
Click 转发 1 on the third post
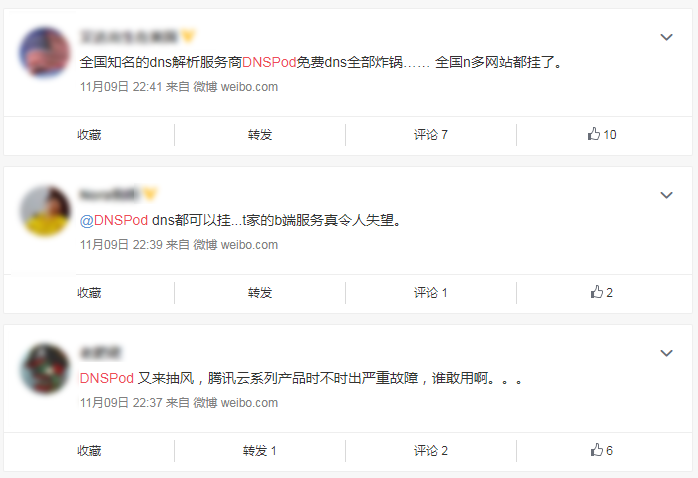(x=260, y=450)
